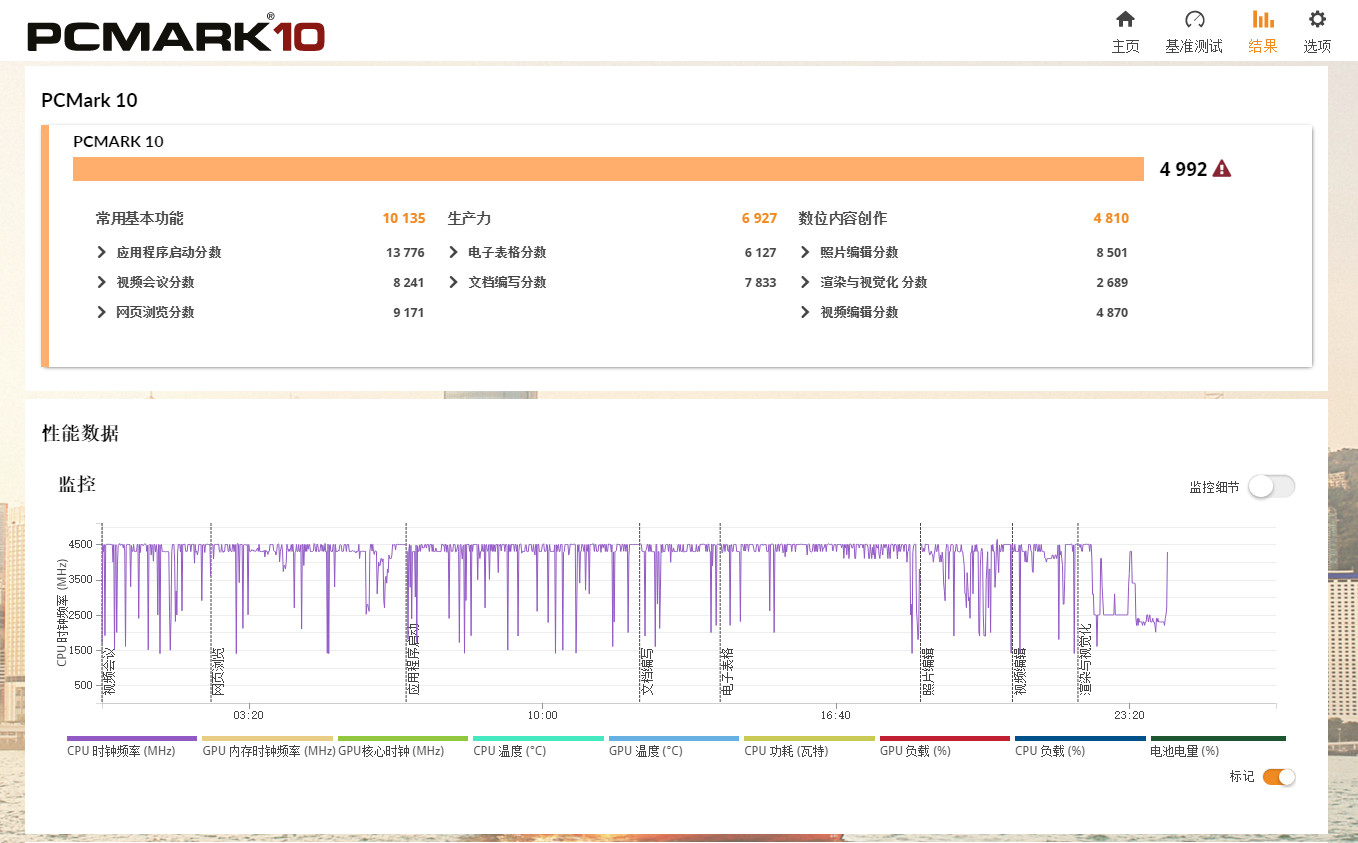Click the rendering score 2 689
The width and height of the screenshot is (1358, 843).
point(1112,283)
